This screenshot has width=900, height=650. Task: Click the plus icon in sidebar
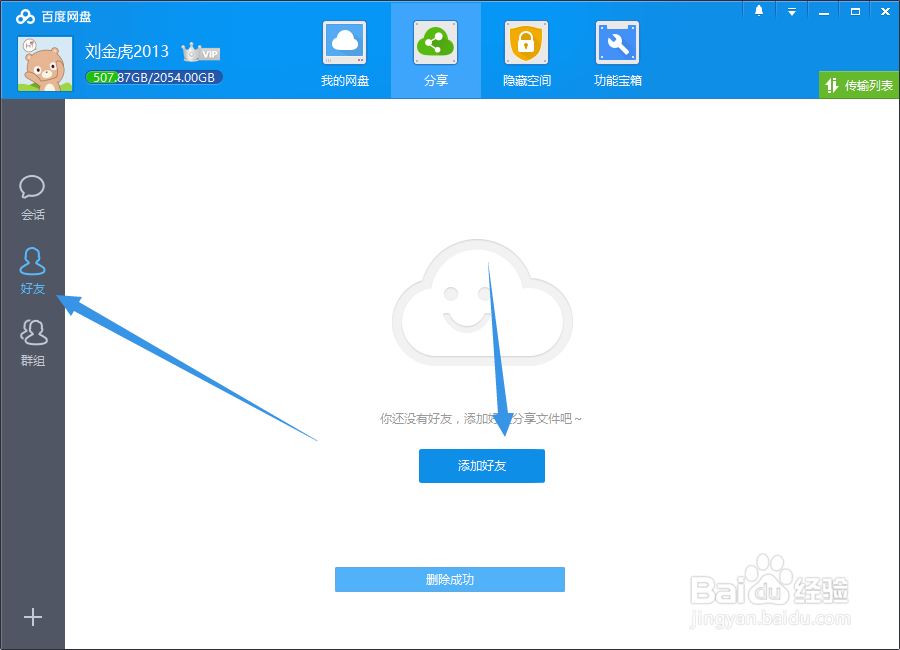point(33,617)
